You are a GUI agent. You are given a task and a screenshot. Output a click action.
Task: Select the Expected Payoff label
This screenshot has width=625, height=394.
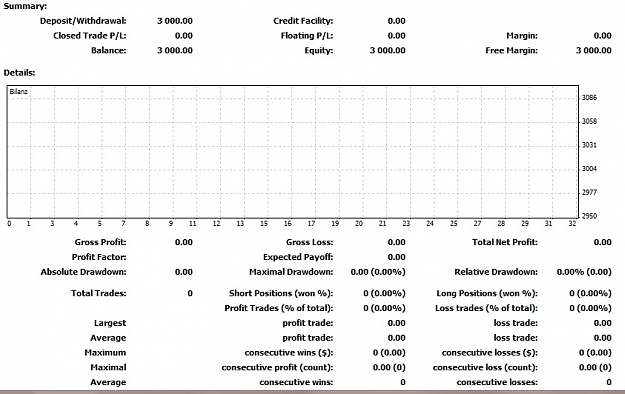coord(298,257)
